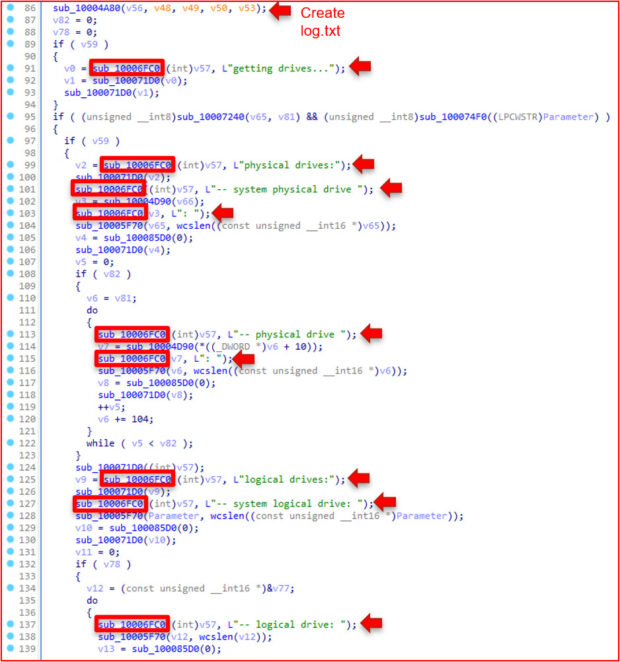Select string "getting drives..."
The image size is (620, 662).
(281, 68)
